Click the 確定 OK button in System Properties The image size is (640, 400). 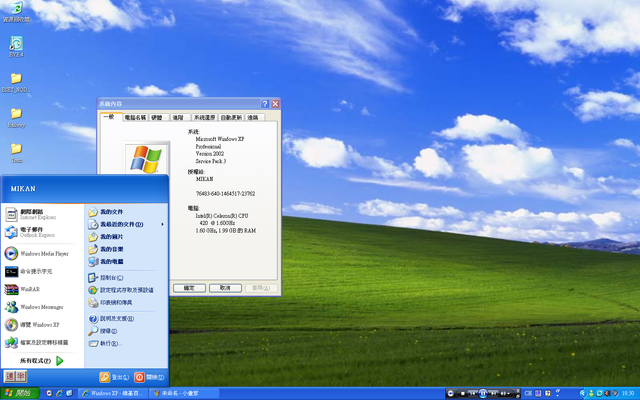[x=184, y=287]
